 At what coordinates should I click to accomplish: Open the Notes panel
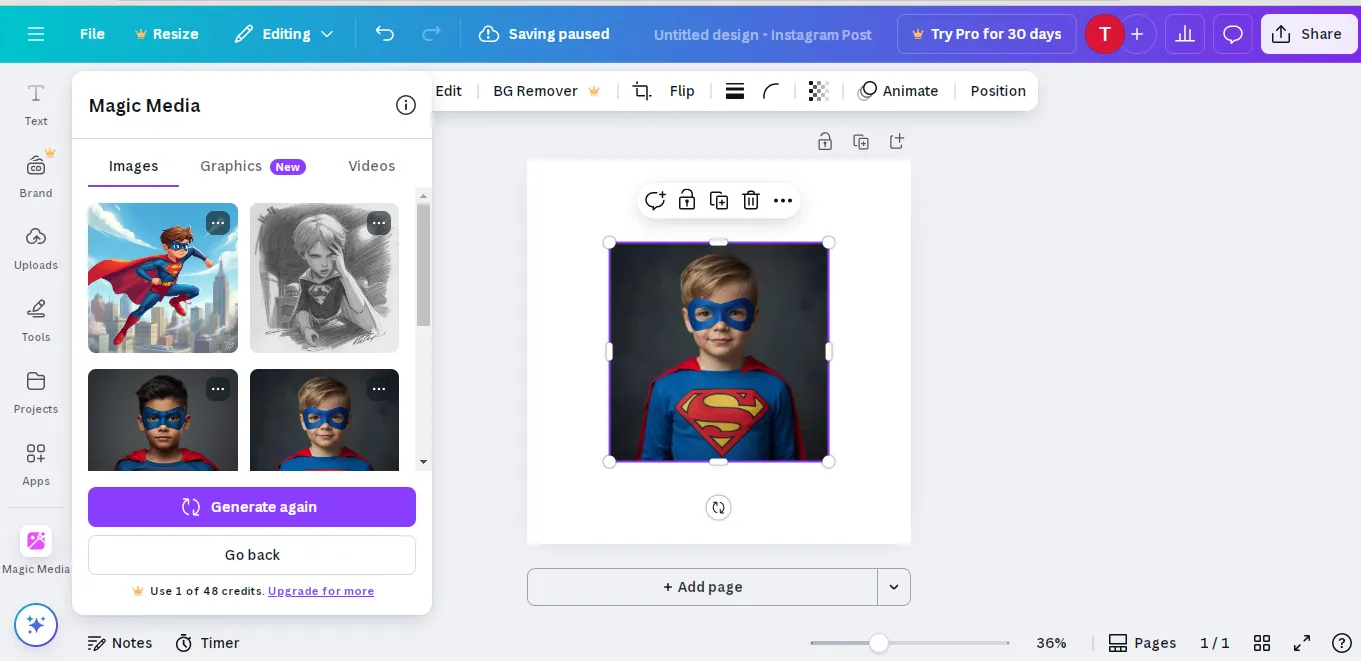pos(120,643)
